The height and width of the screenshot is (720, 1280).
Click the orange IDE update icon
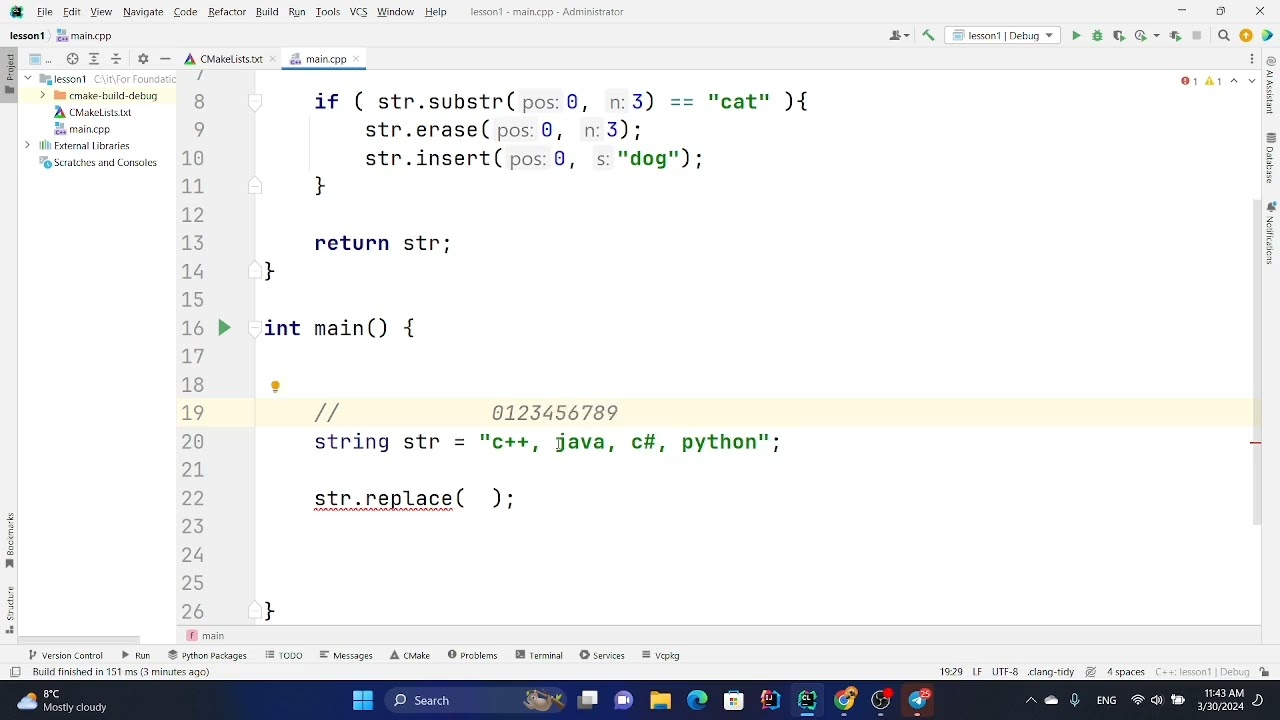[x=1246, y=36]
